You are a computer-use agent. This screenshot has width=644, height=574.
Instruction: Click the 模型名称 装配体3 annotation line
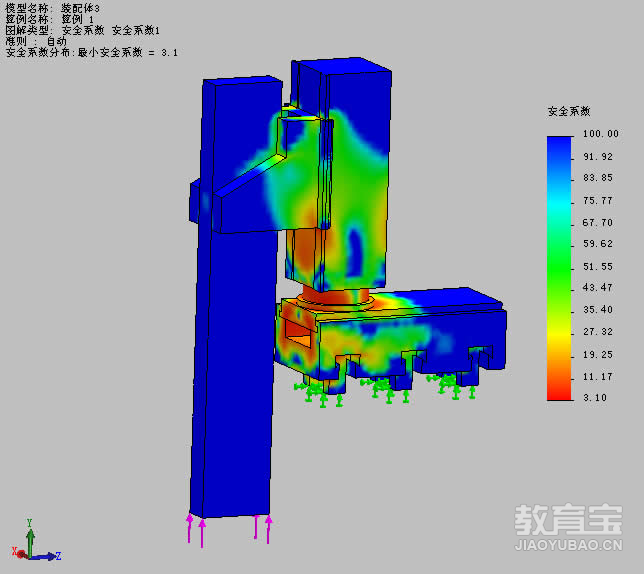pos(53,8)
